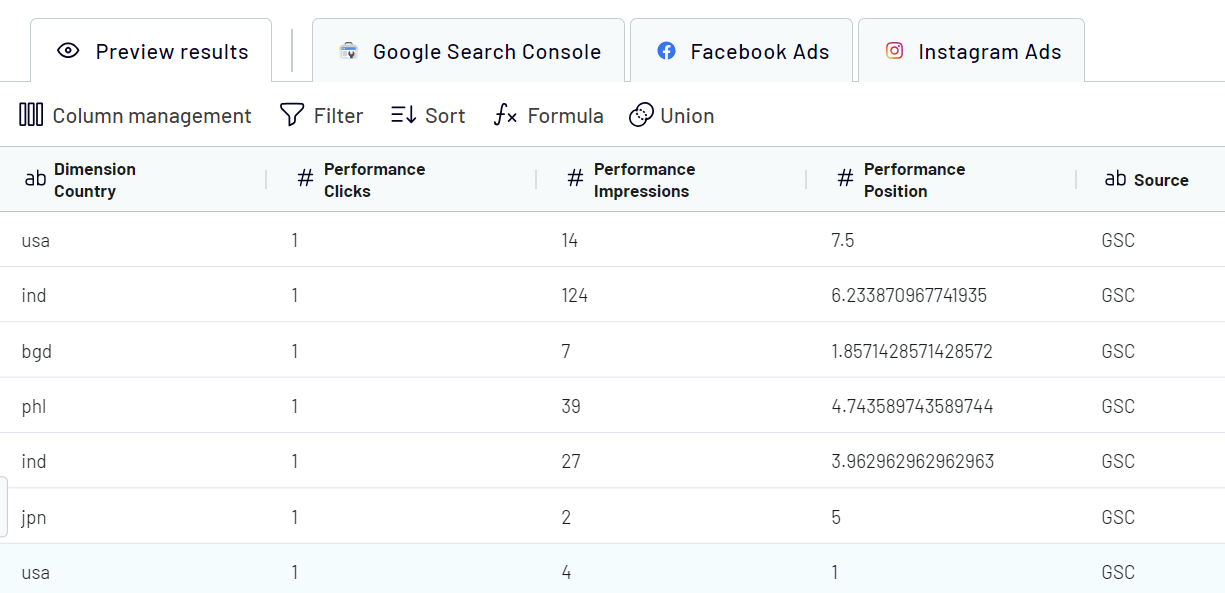Image resolution: width=1225 pixels, height=593 pixels.
Task: Switch to the Instagram Ads tab
Action: pos(971,50)
